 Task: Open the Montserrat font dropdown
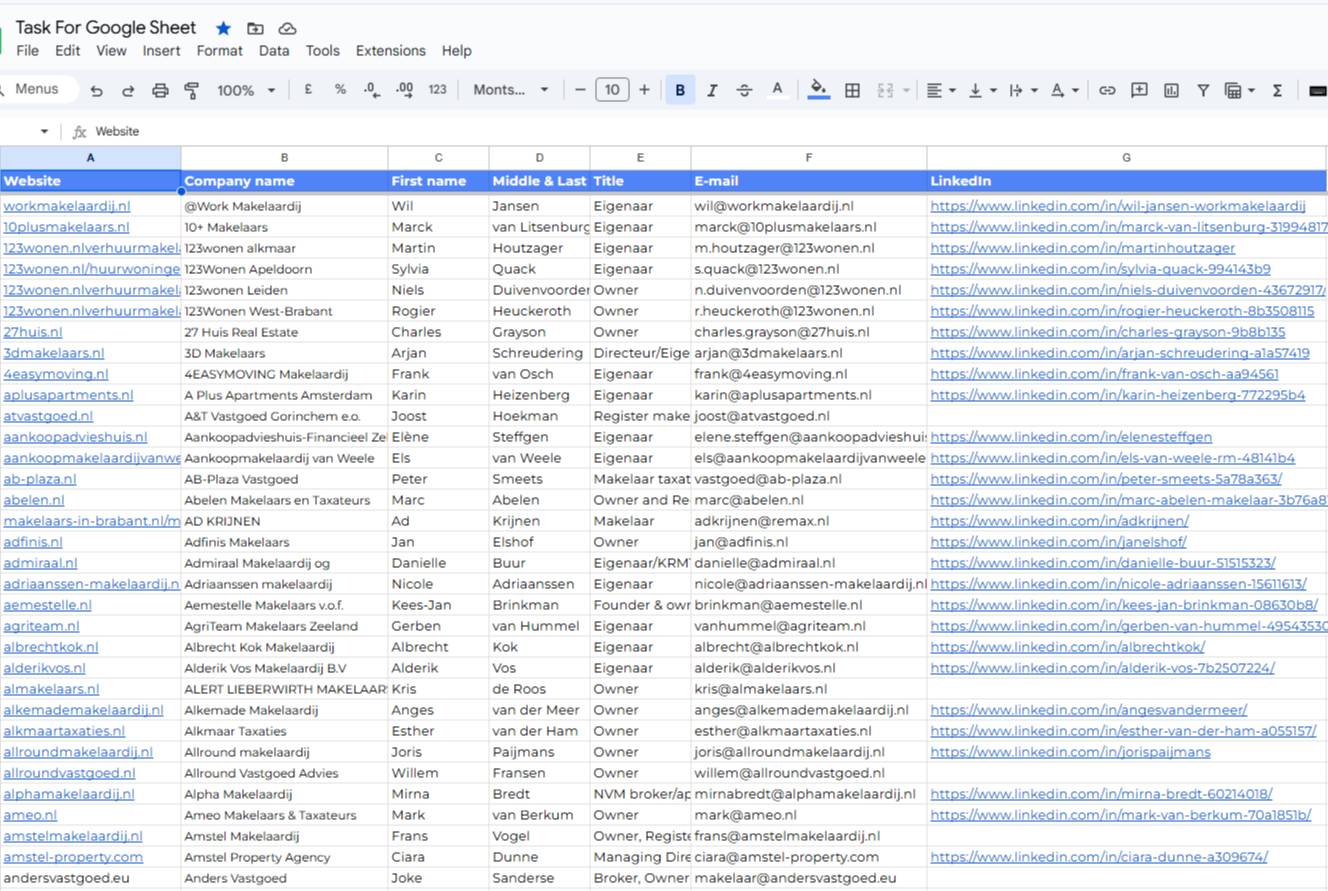point(511,90)
